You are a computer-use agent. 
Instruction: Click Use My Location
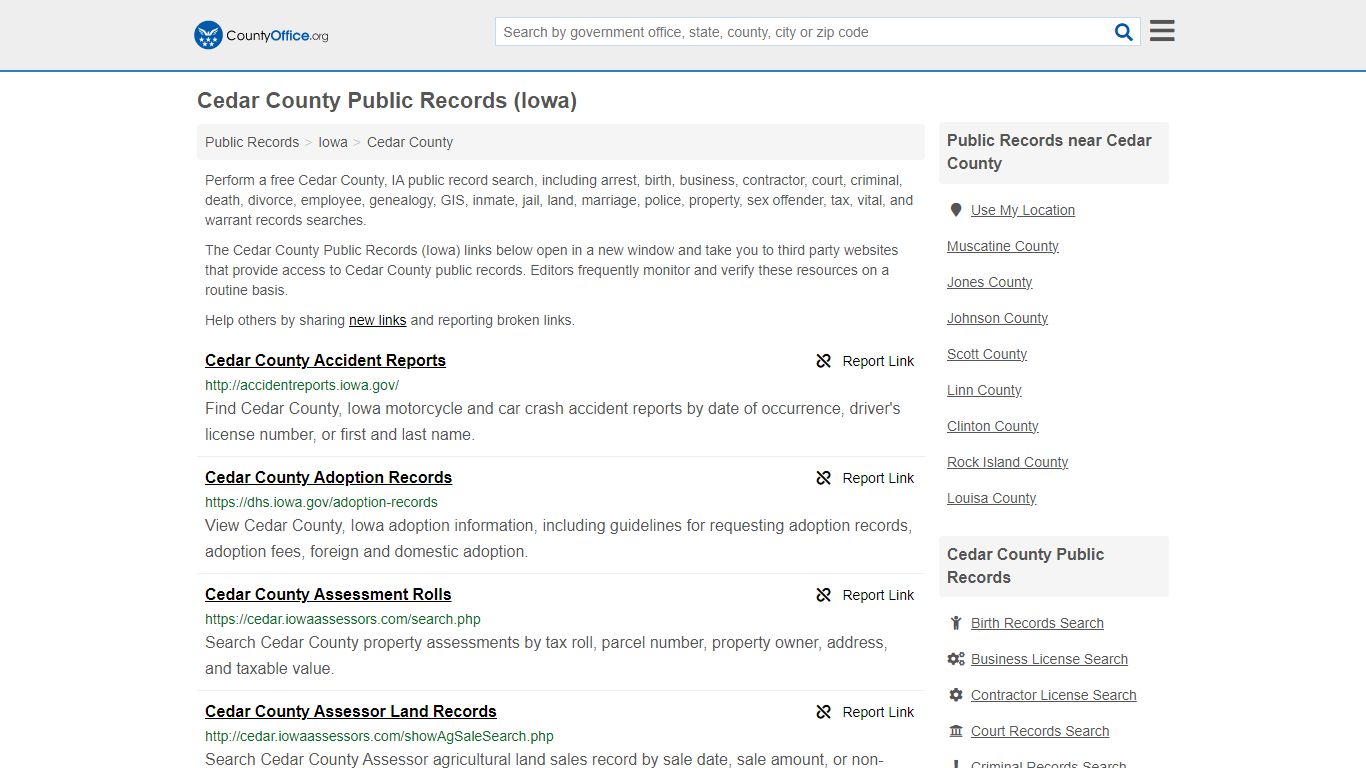[x=1023, y=210]
